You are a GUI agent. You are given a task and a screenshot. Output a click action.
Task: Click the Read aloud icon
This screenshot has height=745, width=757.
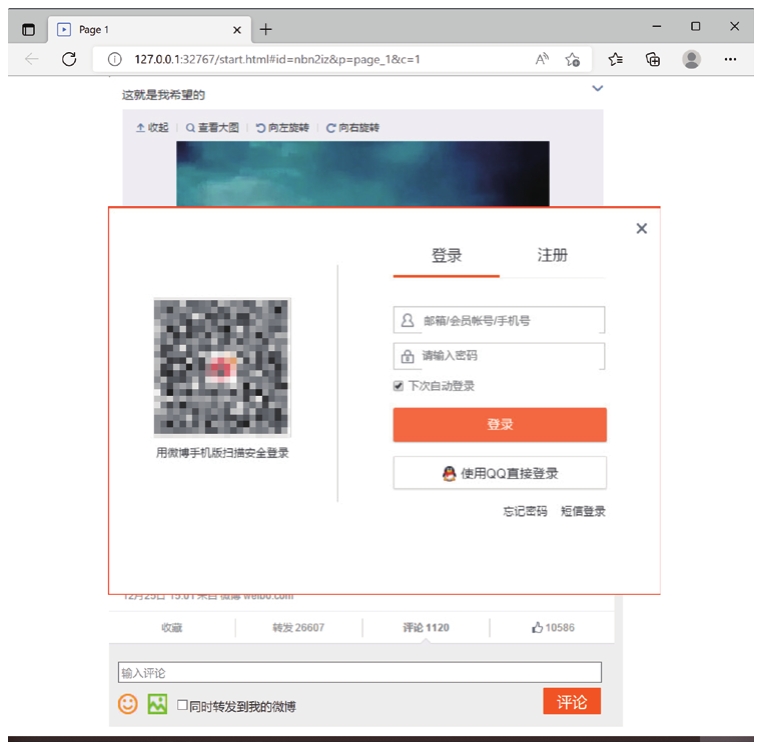(x=542, y=59)
